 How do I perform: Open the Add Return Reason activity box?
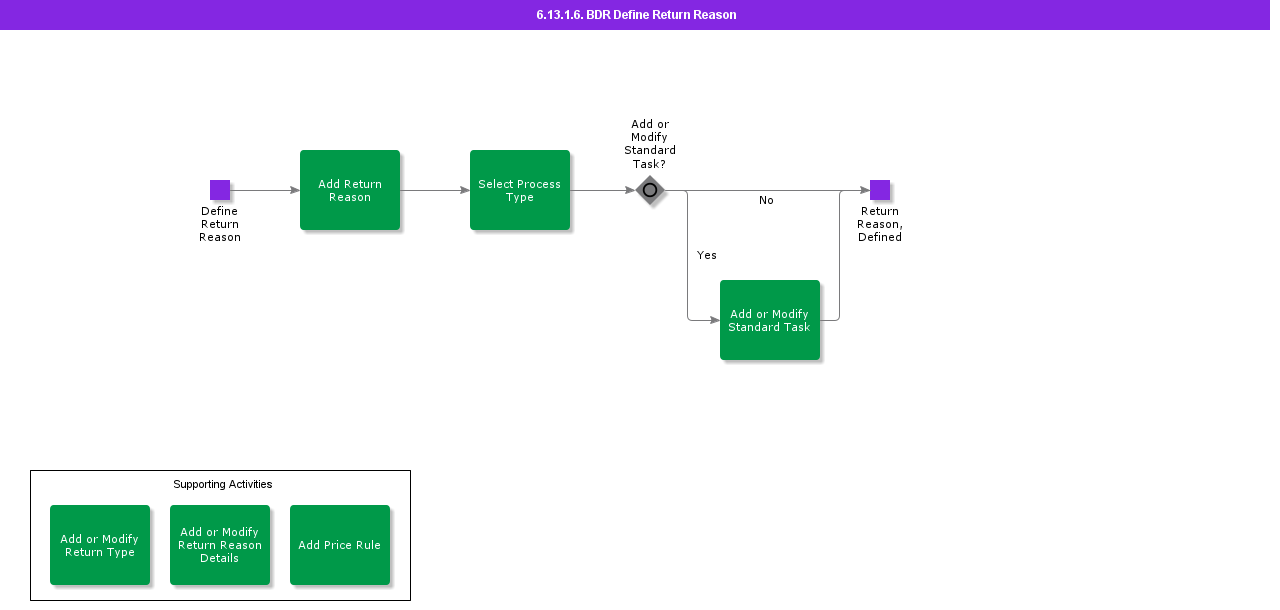[350, 190]
